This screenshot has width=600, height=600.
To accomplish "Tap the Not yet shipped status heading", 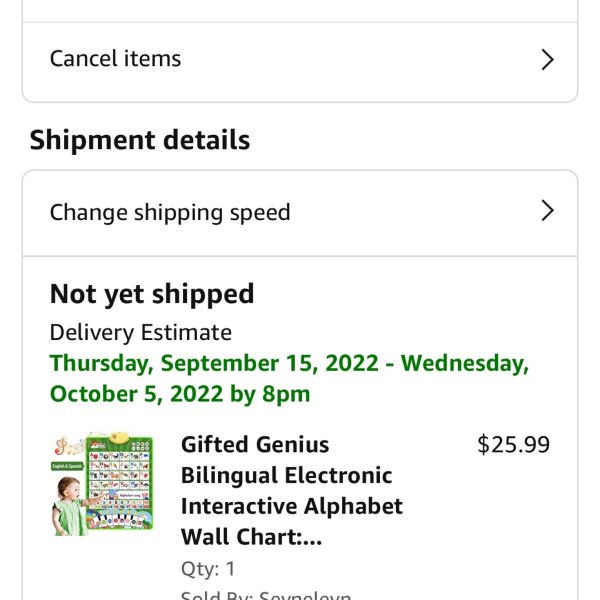I will (152, 294).
